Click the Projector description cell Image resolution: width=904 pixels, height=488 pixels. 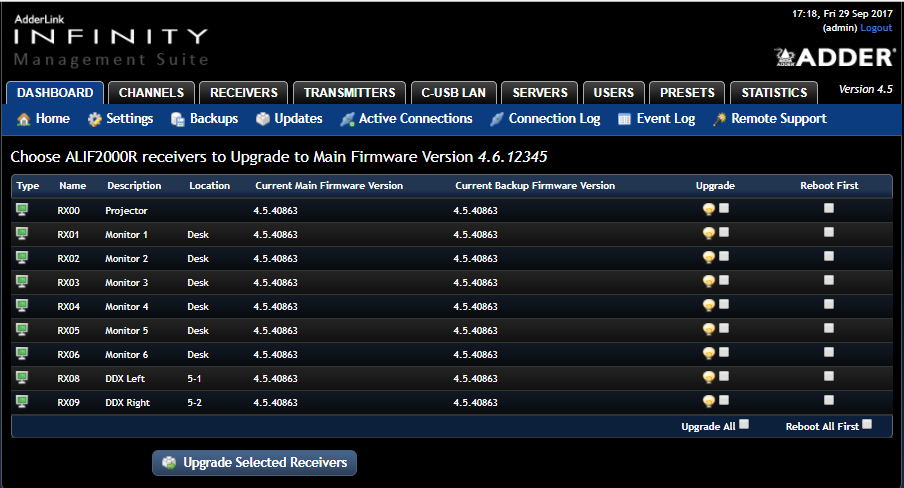pos(126,211)
